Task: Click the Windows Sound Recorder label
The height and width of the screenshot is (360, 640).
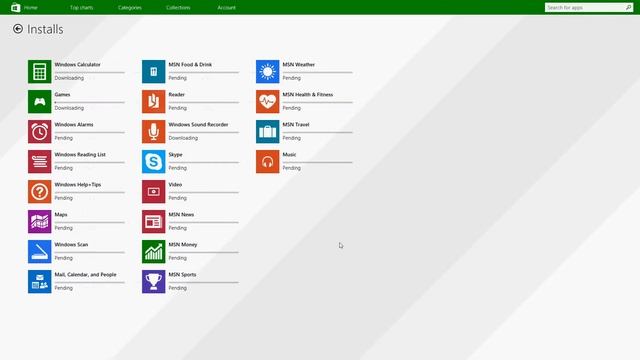Action: pyautogui.click(x=198, y=124)
